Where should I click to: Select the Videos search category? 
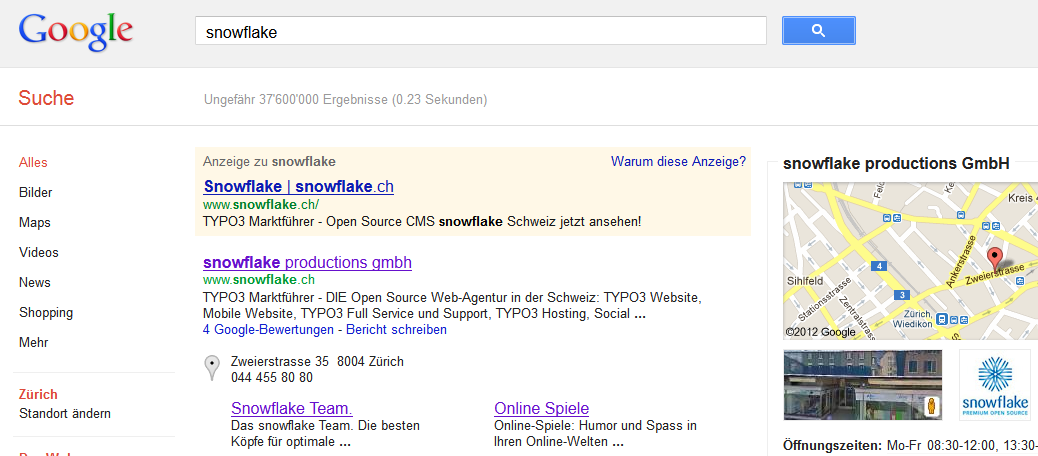coord(39,252)
